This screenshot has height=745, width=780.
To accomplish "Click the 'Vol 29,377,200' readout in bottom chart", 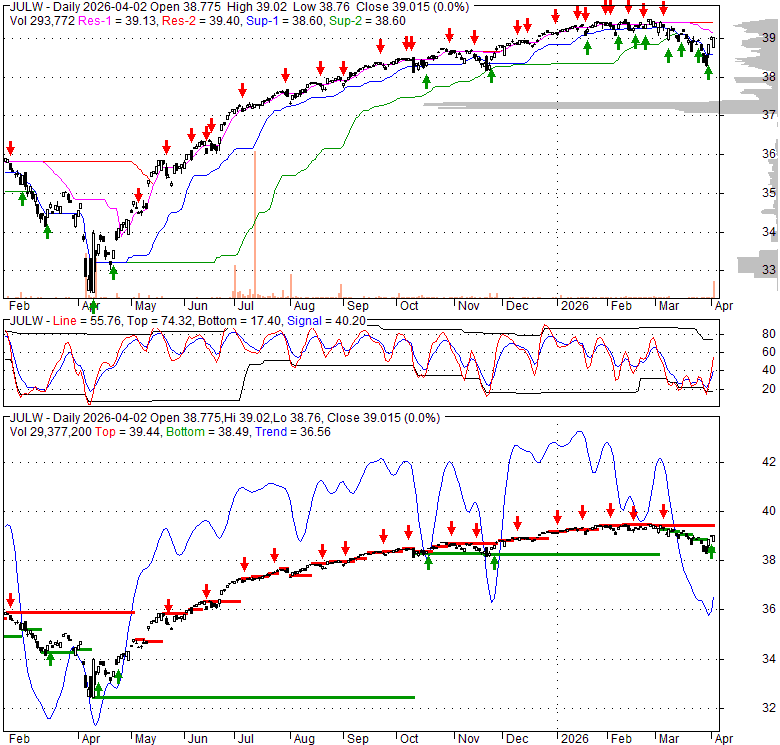I will [x=50, y=432].
